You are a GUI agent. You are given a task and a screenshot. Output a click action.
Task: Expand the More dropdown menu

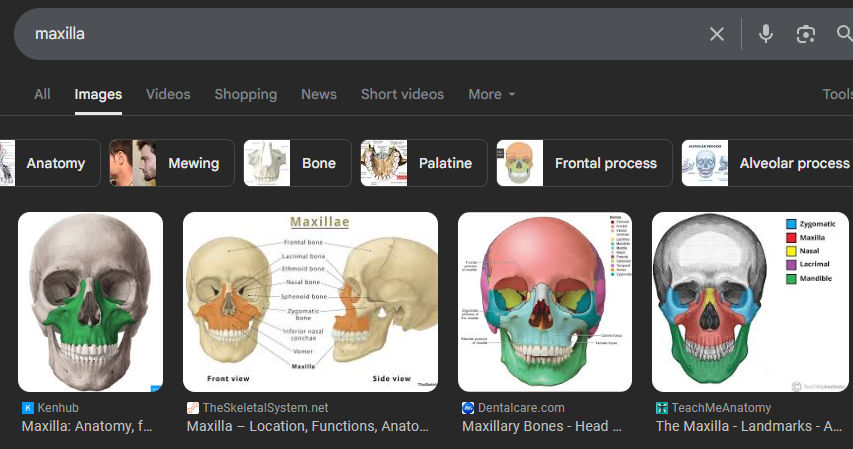pyautogui.click(x=491, y=94)
